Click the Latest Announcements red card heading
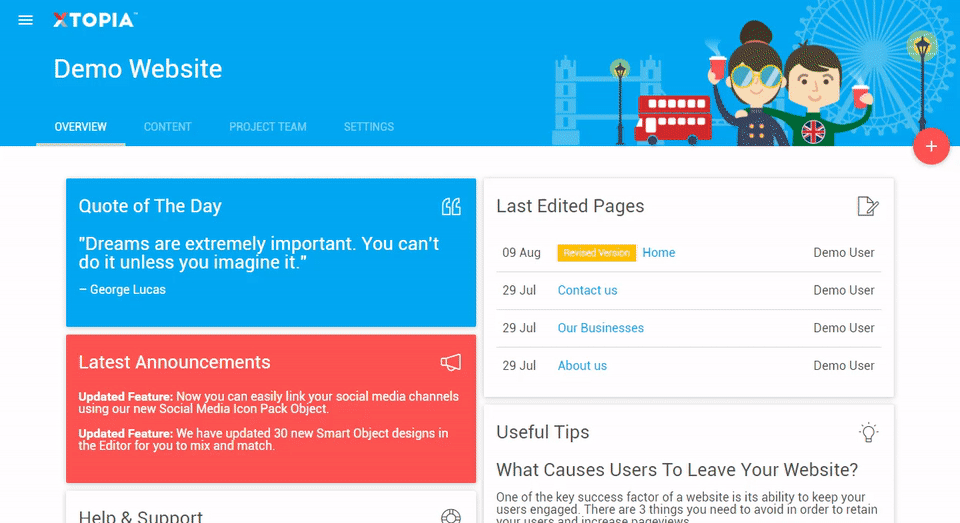This screenshot has height=523, width=960. point(174,362)
